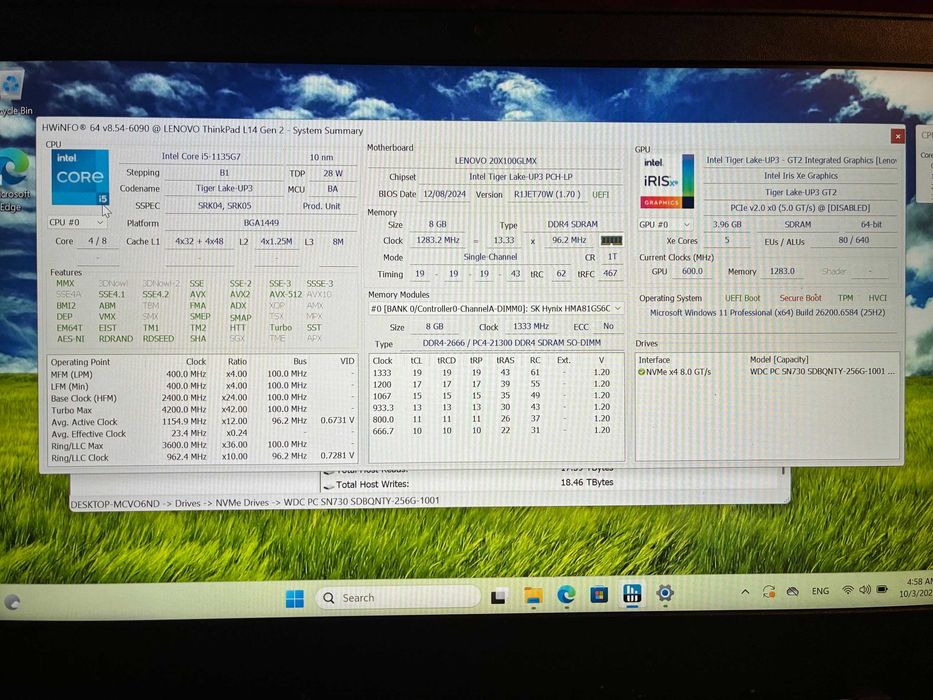933x700 pixels.
Task: Select the memory type DDR4 SDRAM field
Action: click(572, 224)
